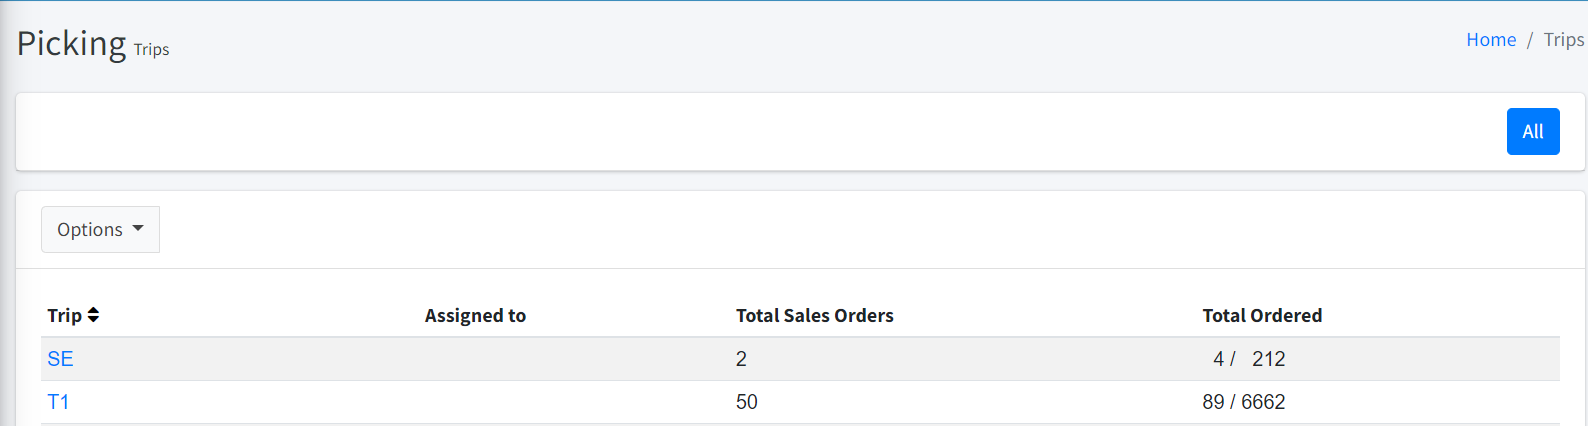Click the Assigned to column header
Image resolution: width=1588 pixels, height=426 pixels.
pos(475,316)
